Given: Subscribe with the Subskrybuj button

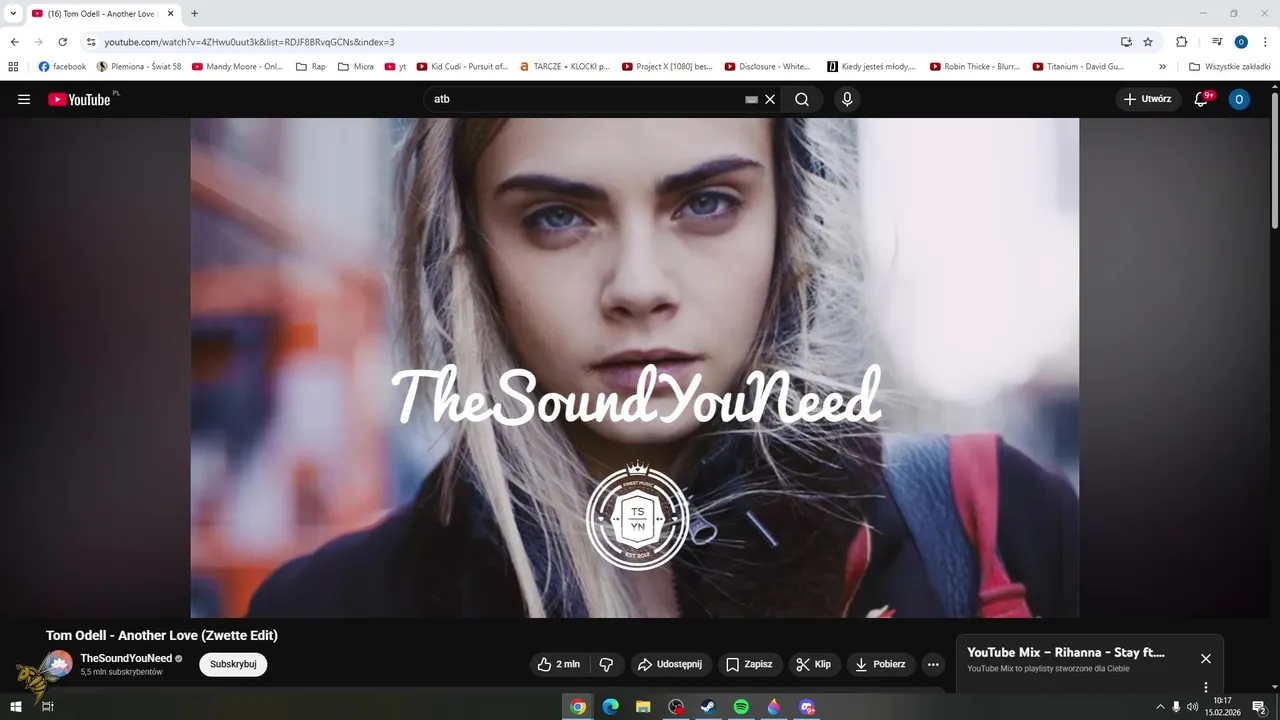Looking at the screenshot, I should [233, 664].
